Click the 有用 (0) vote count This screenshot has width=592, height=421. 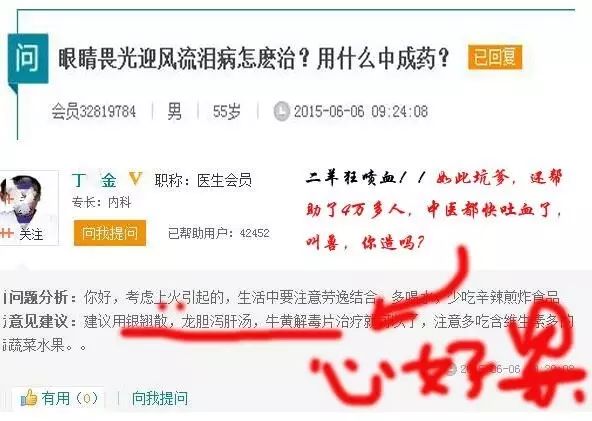(x=69, y=398)
